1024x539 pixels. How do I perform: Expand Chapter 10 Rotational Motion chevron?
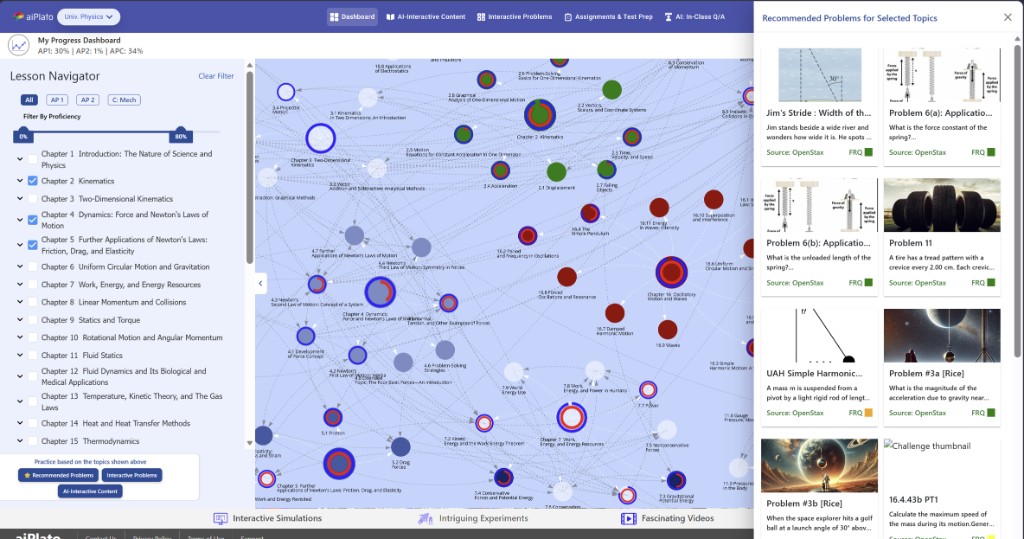[x=20, y=337]
